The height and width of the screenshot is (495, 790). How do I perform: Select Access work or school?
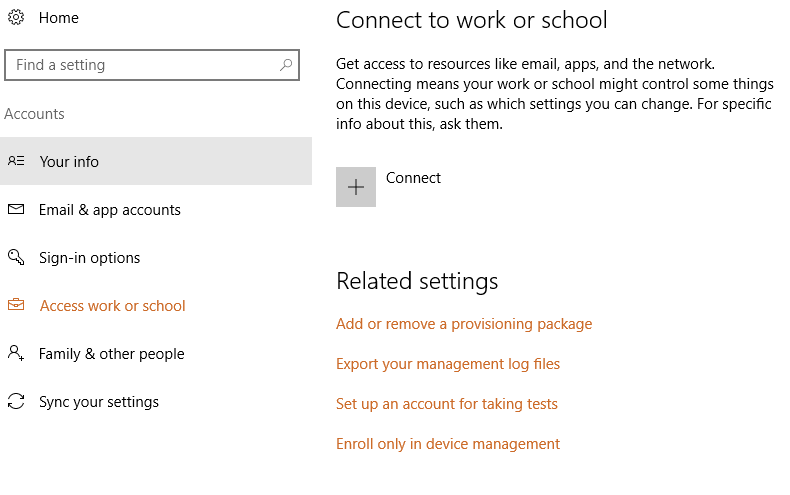[156, 305]
